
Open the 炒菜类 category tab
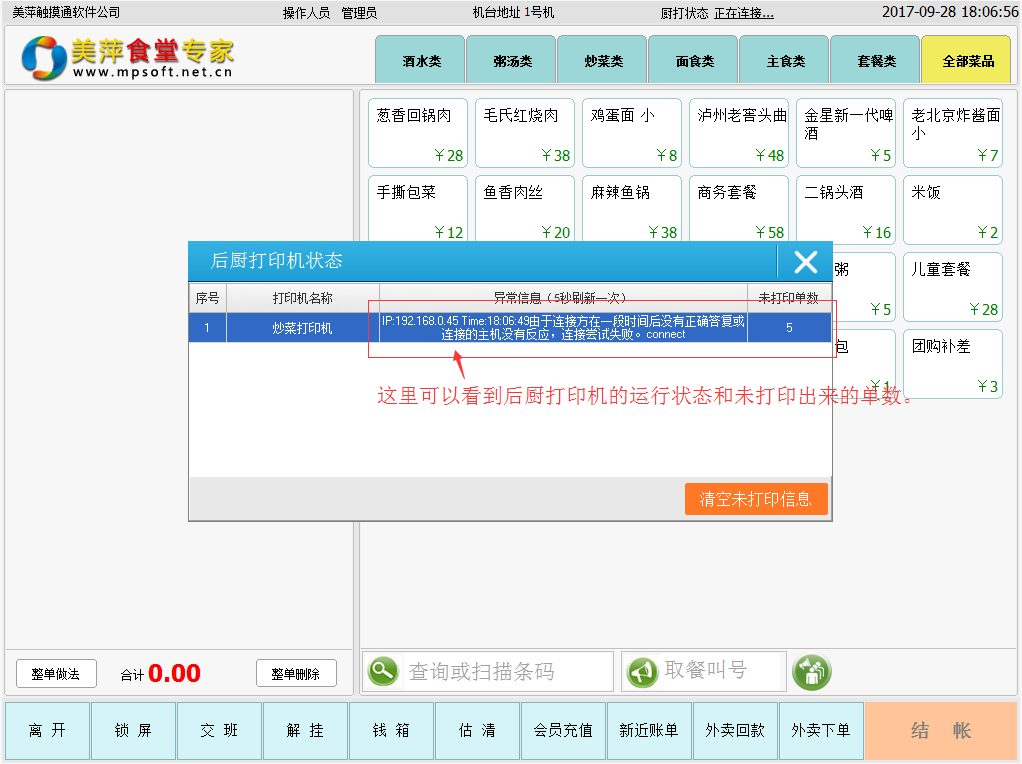point(602,61)
